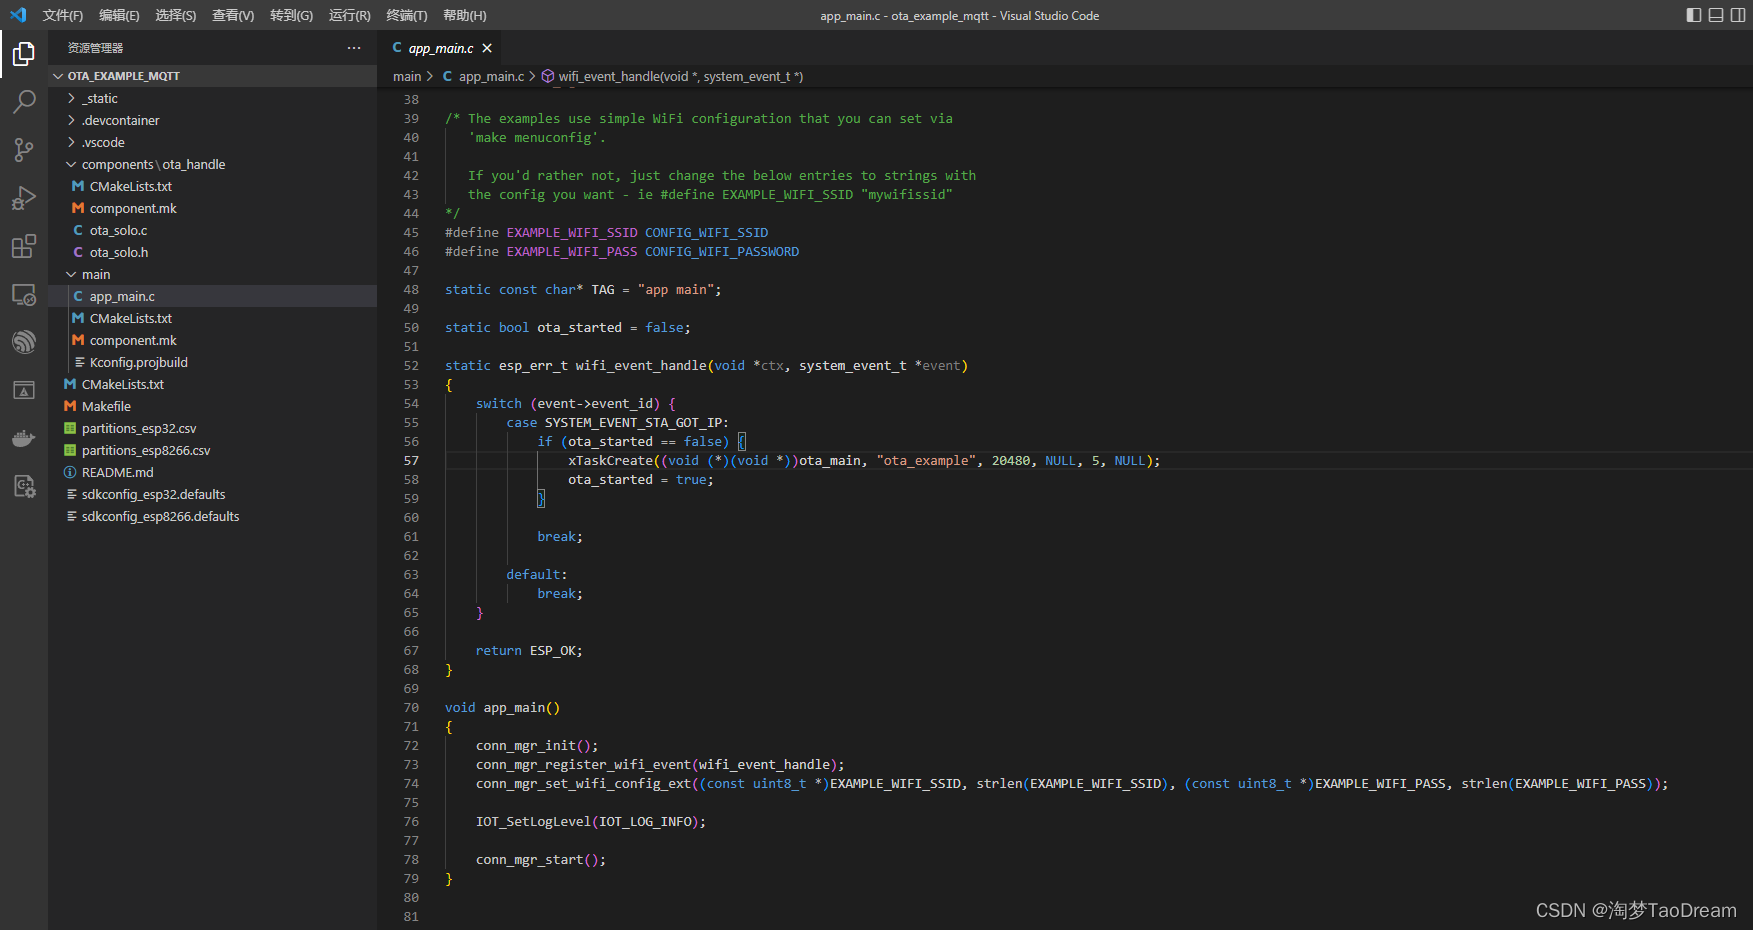Viewport: 1753px width, 930px height.
Task: Open the Remote Explorer view
Action: pyautogui.click(x=24, y=295)
